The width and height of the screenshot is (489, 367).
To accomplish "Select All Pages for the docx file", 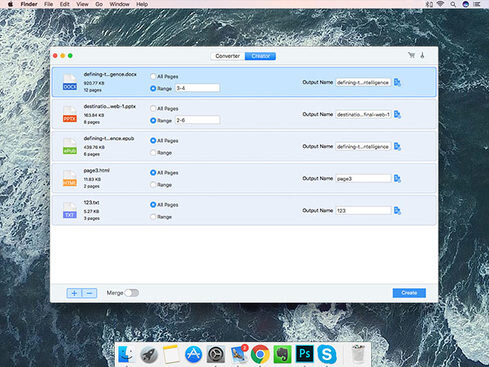I will [153, 76].
